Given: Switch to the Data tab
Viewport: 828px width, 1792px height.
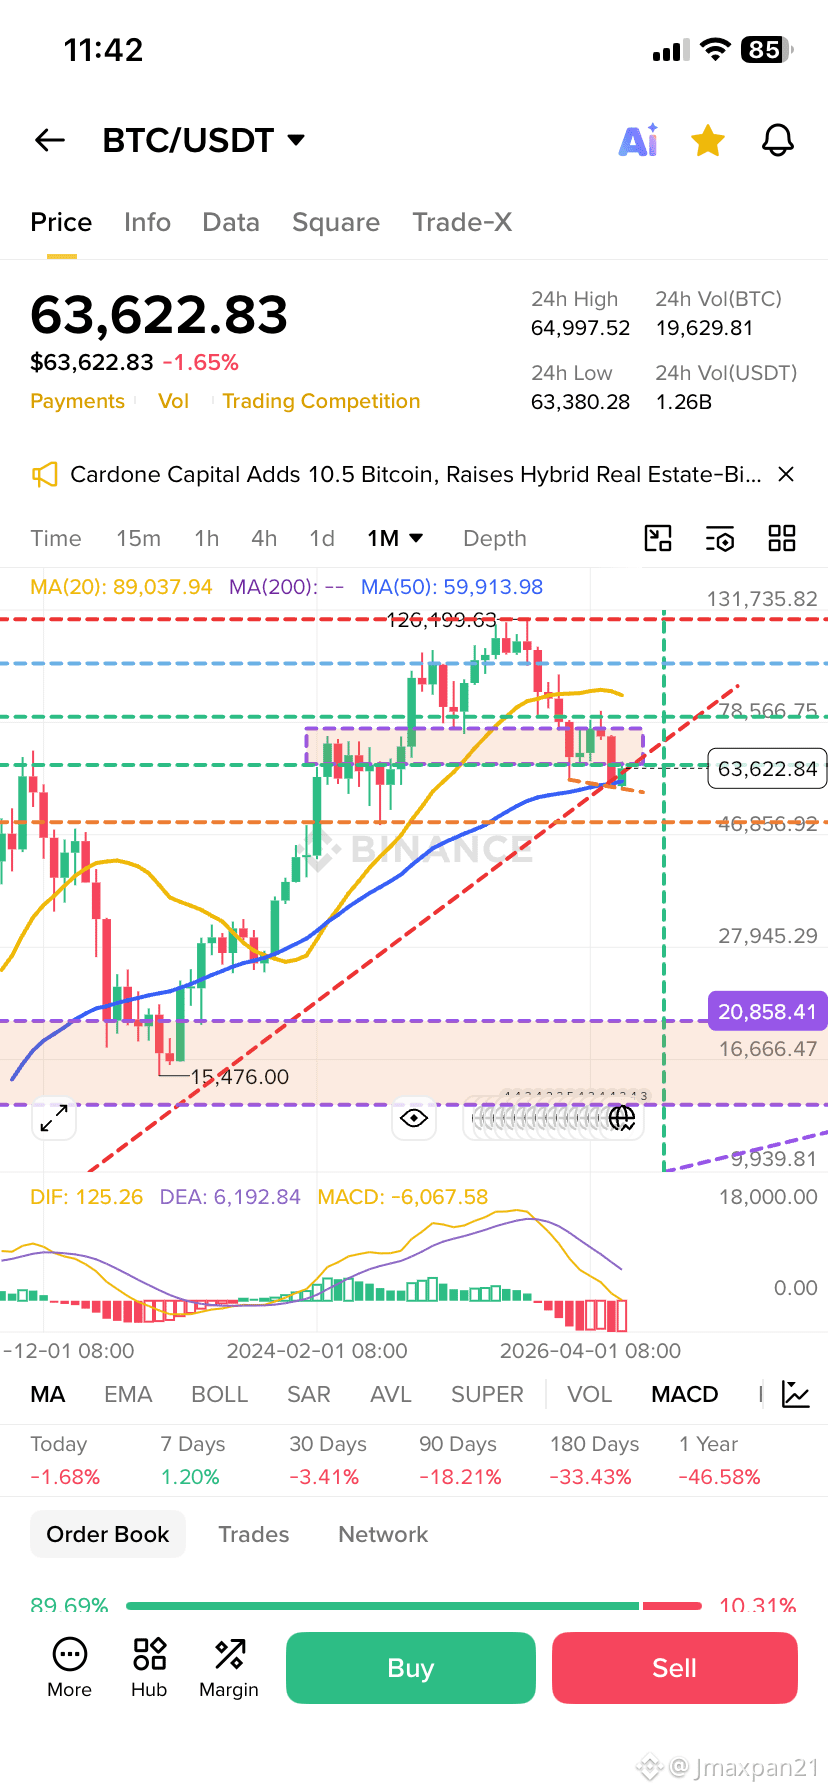Looking at the screenshot, I should 231,222.
